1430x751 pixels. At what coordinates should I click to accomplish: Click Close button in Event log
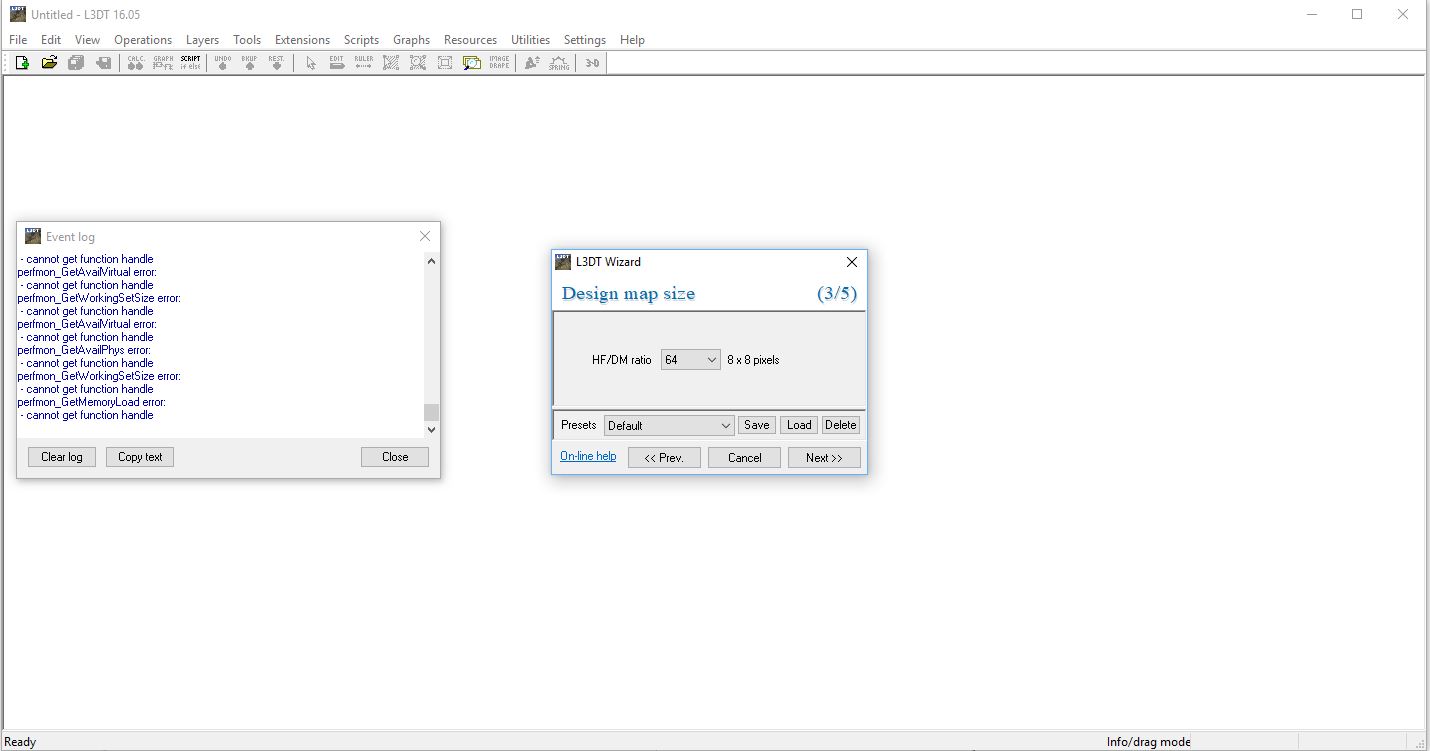(395, 457)
